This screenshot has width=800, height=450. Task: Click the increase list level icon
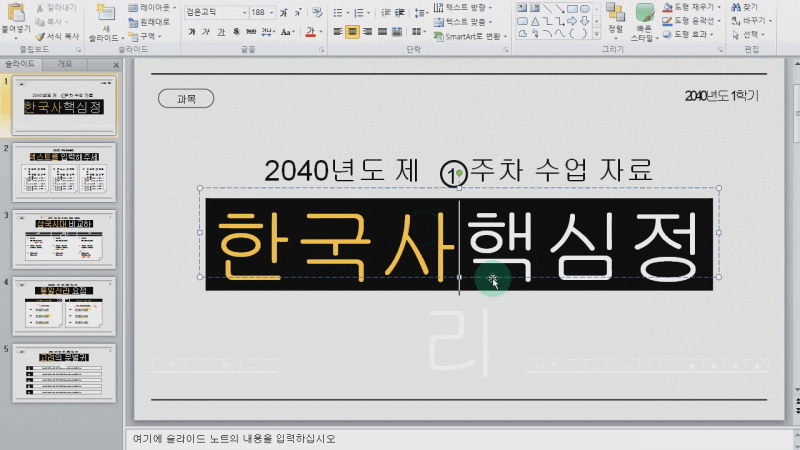[x=401, y=12]
